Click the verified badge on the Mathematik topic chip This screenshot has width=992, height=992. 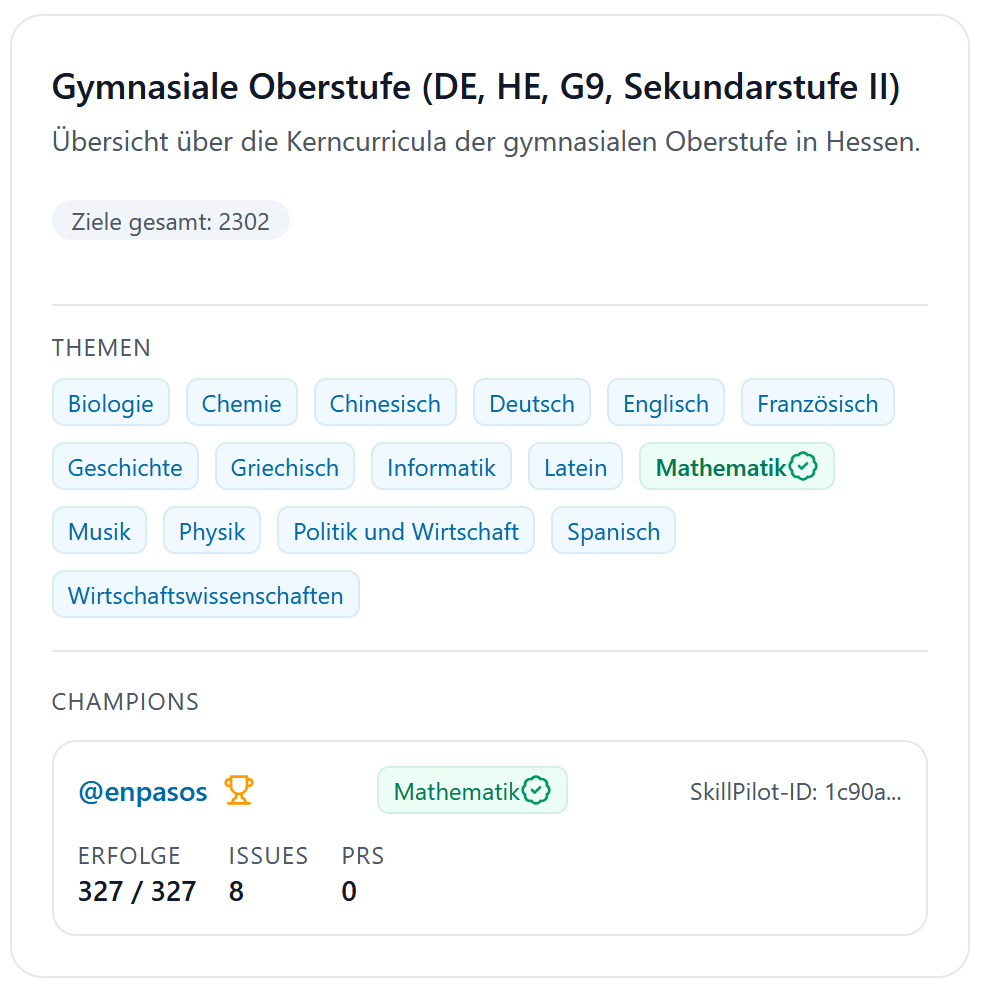802,465
